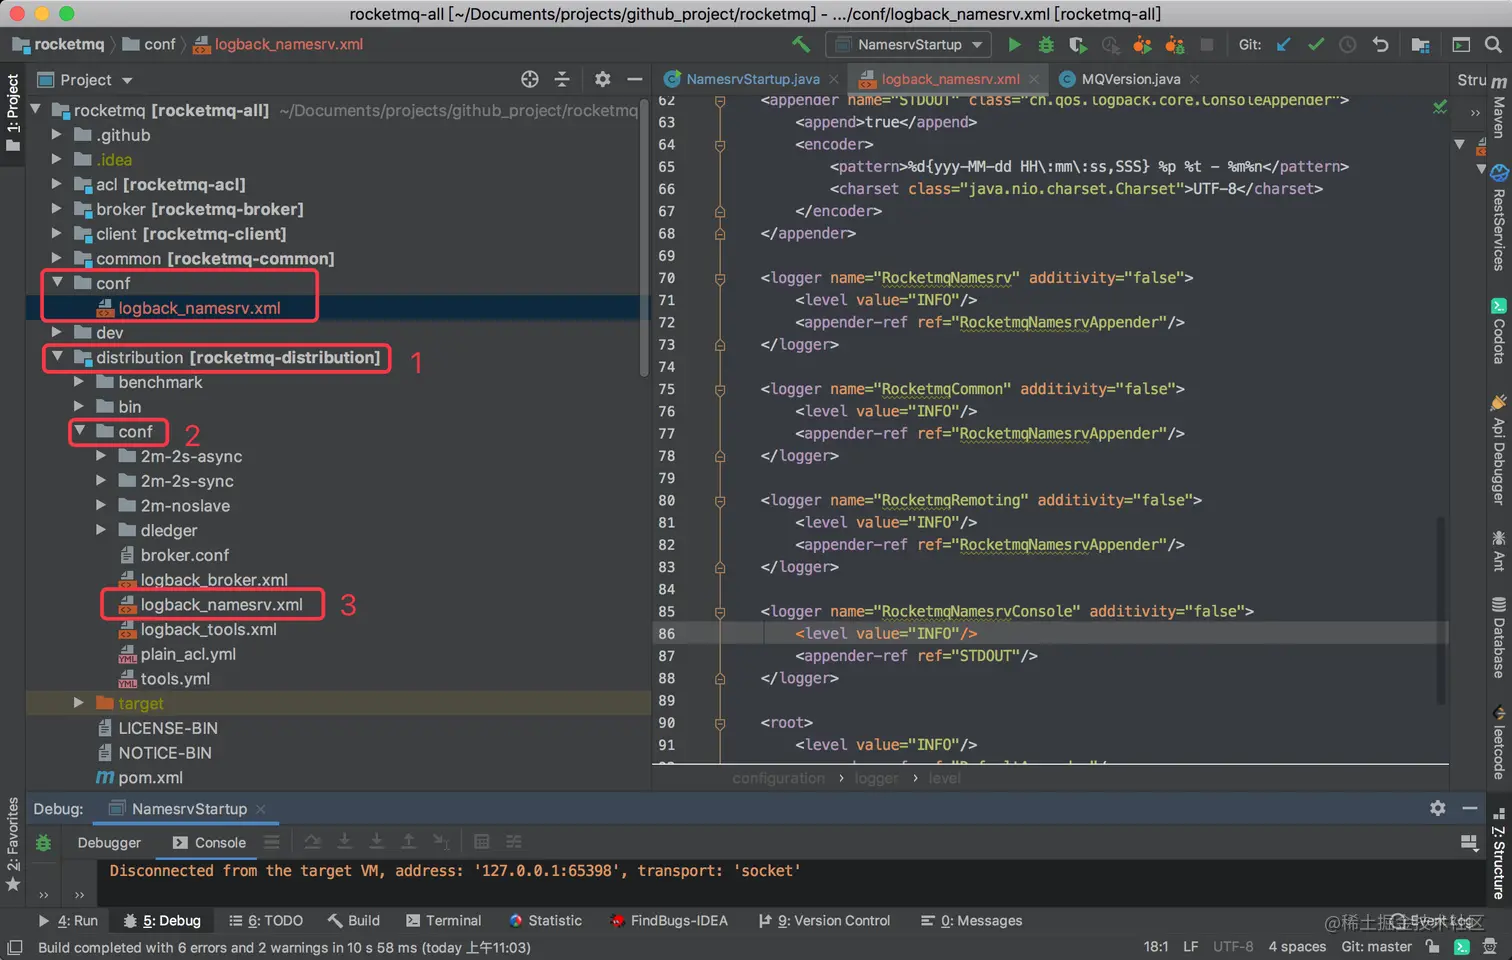The height and width of the screenshot is (960, 1512).
Task: Revert changes with the rollback icon
Action: coord(1380,44)
